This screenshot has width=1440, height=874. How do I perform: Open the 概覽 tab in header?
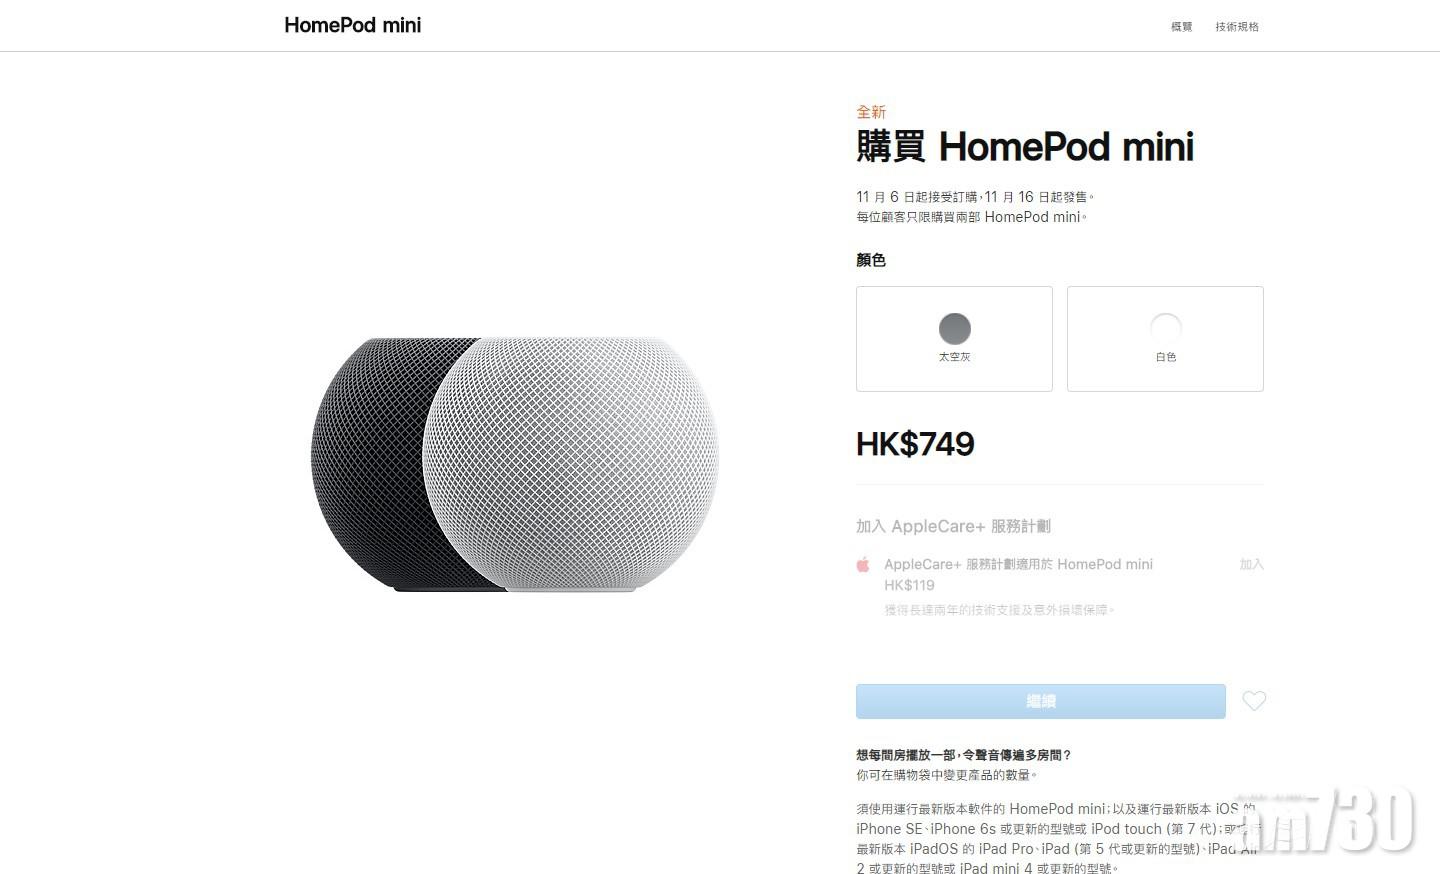[1182, 27]
